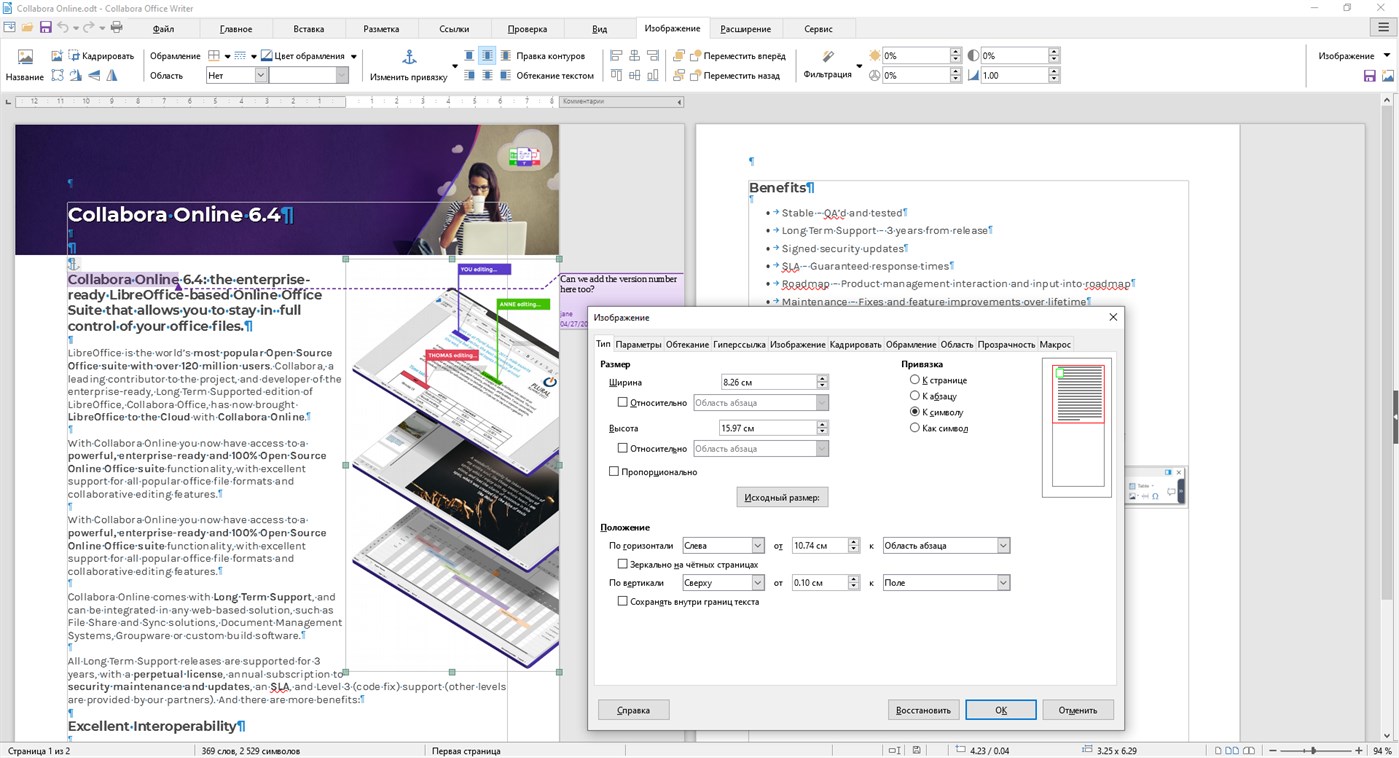Viewport: 1399px width, 758px height.
Task: Click the Переместить вперёд icon
Action: [x=680, y=56]
